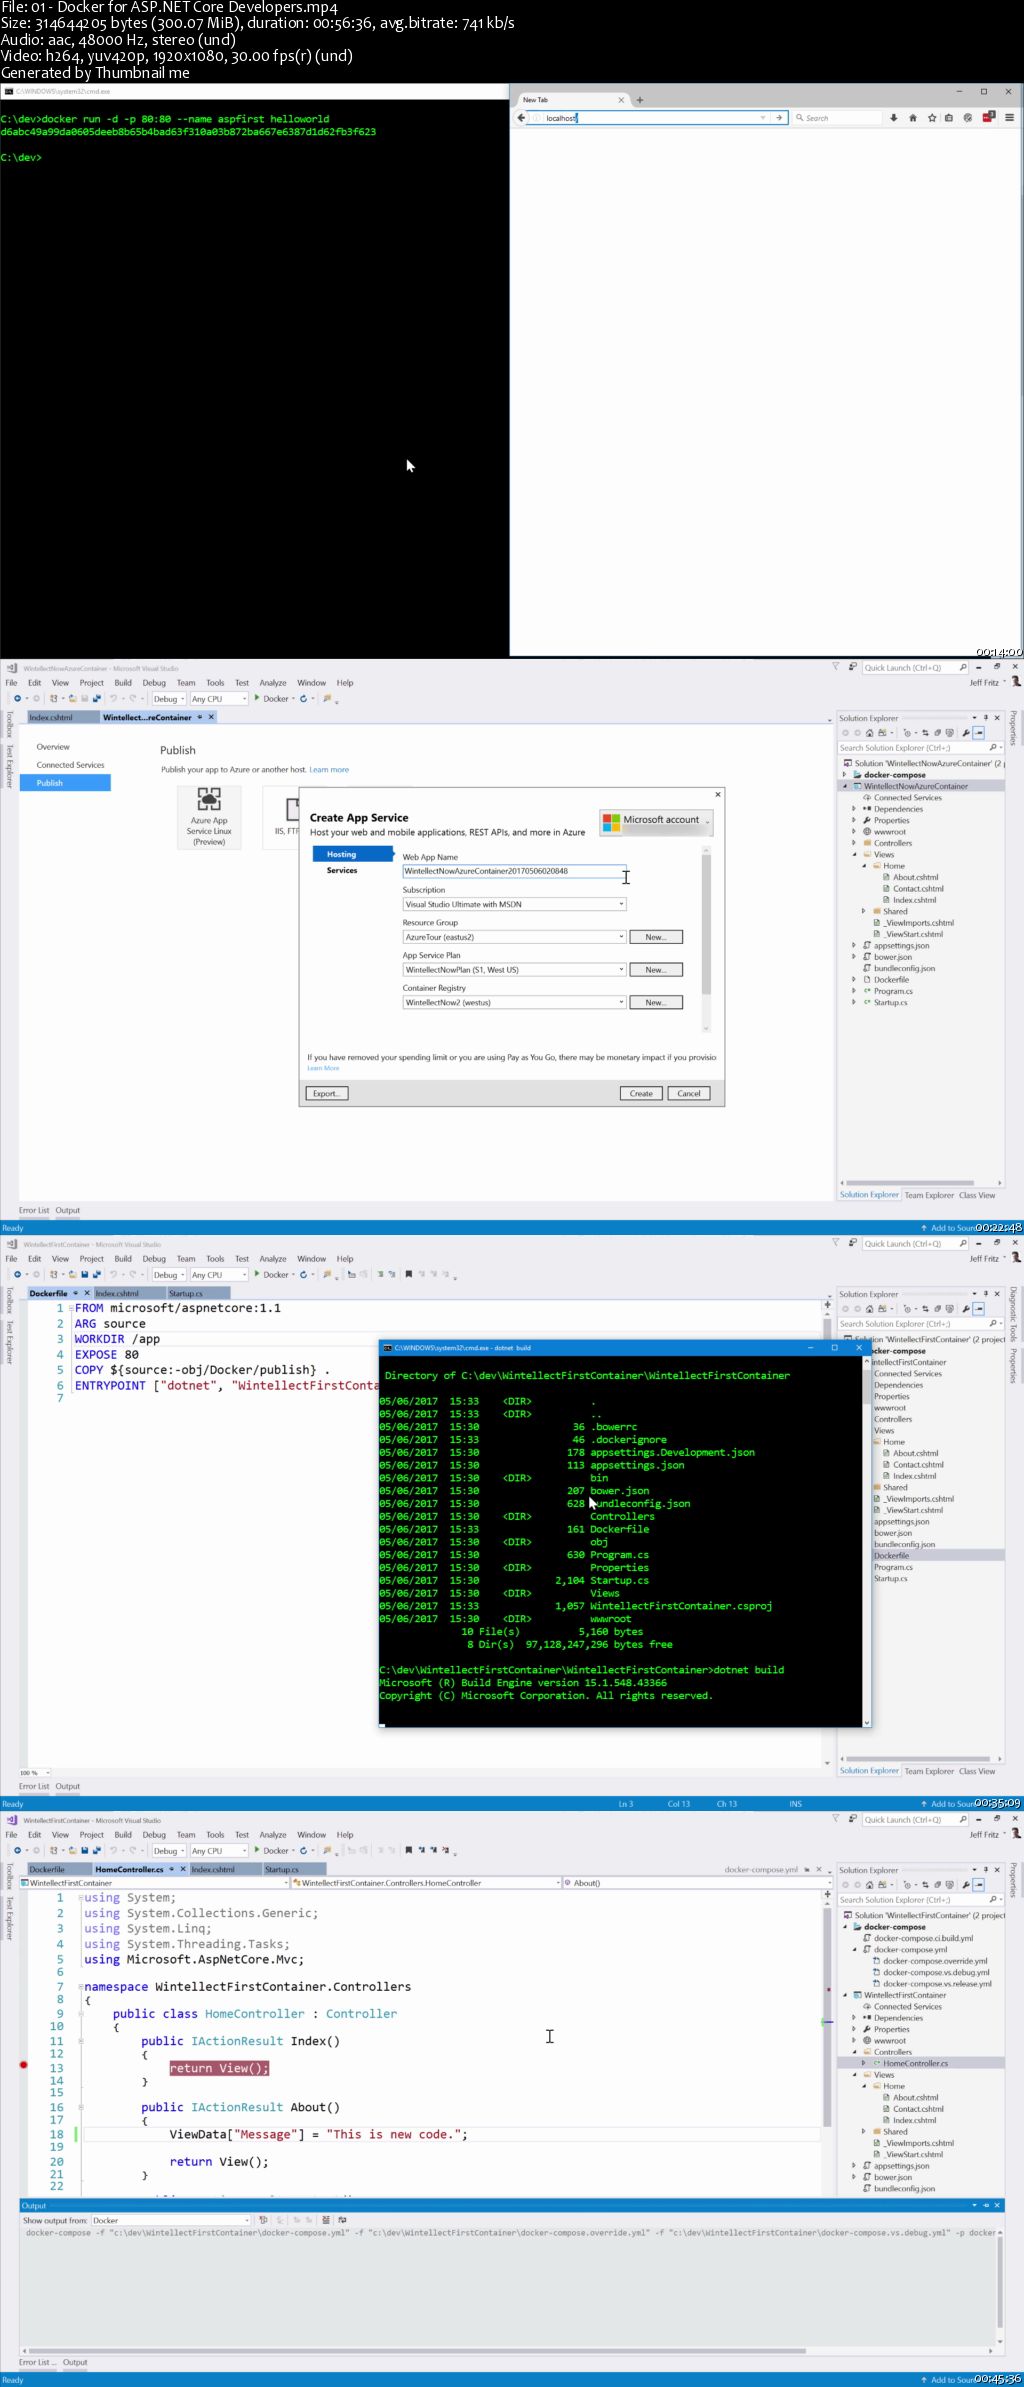1024x2387 pixels.
Task: Open the Overview page in the publish sidebar
Action: point(53,747)
